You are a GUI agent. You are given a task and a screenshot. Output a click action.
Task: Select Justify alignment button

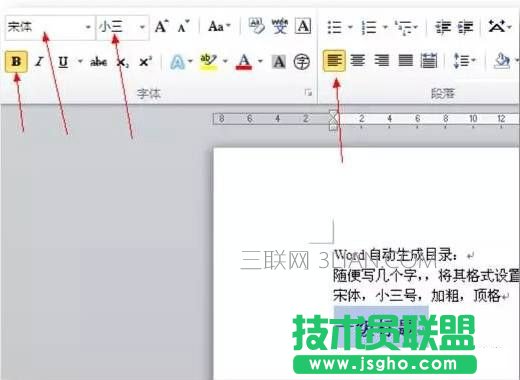coord(405,61)
